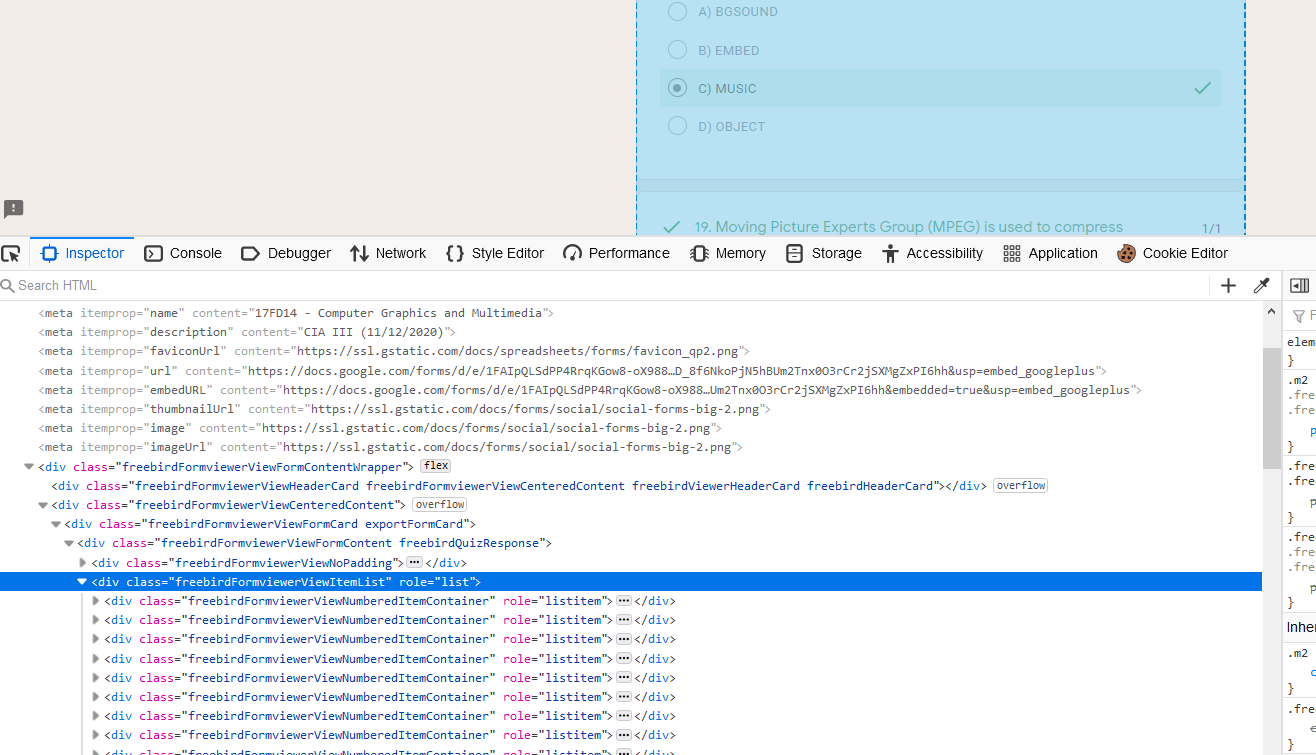Viewport: 1316px width, 755px height.
Task: Open the Storage tab
Action: point(824,253)
